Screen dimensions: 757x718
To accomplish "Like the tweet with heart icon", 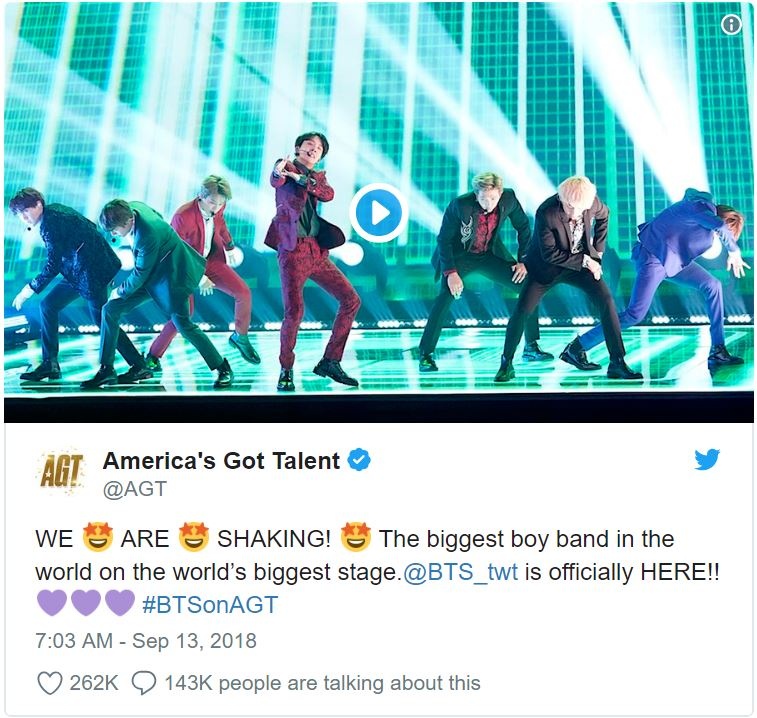I will (x=50, y=683).
